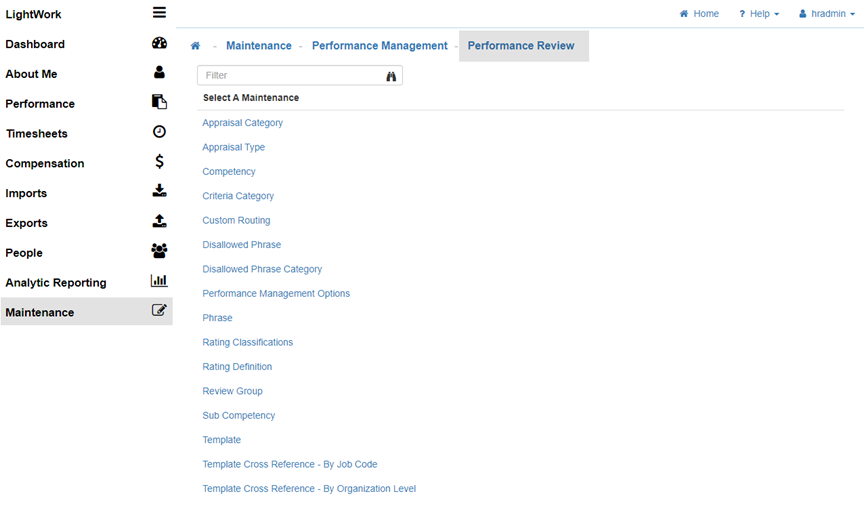Open the Rating Definition link
The width and height of the screenshot is (864, 519).
tap(237, 367)
